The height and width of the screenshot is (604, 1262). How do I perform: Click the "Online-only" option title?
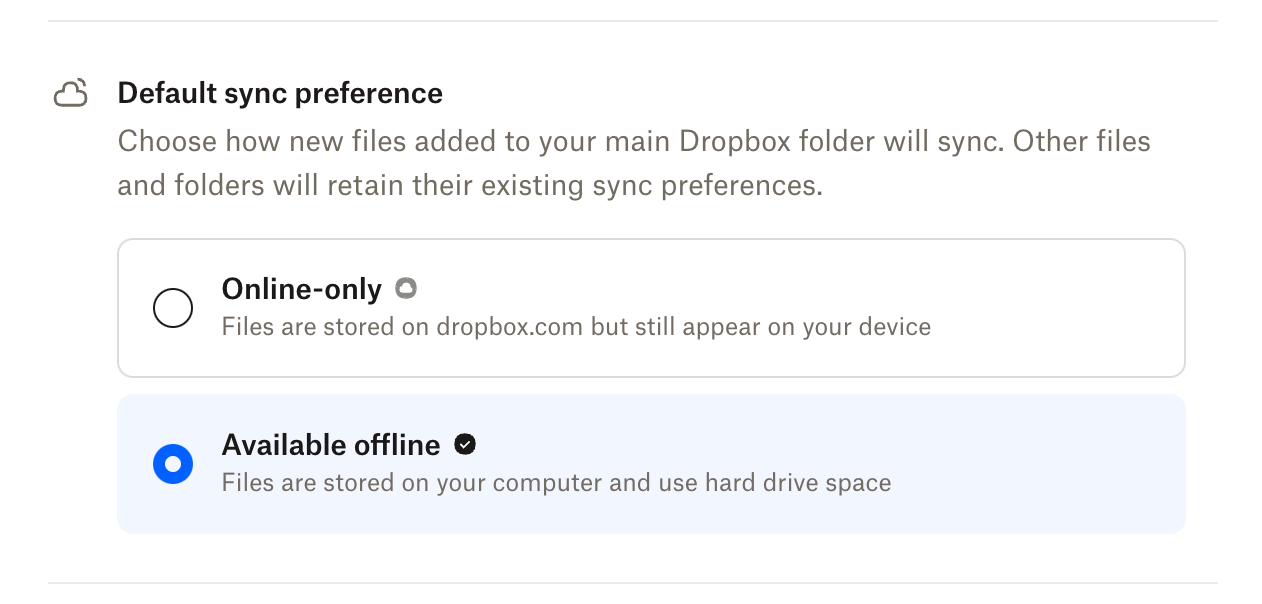301,289
